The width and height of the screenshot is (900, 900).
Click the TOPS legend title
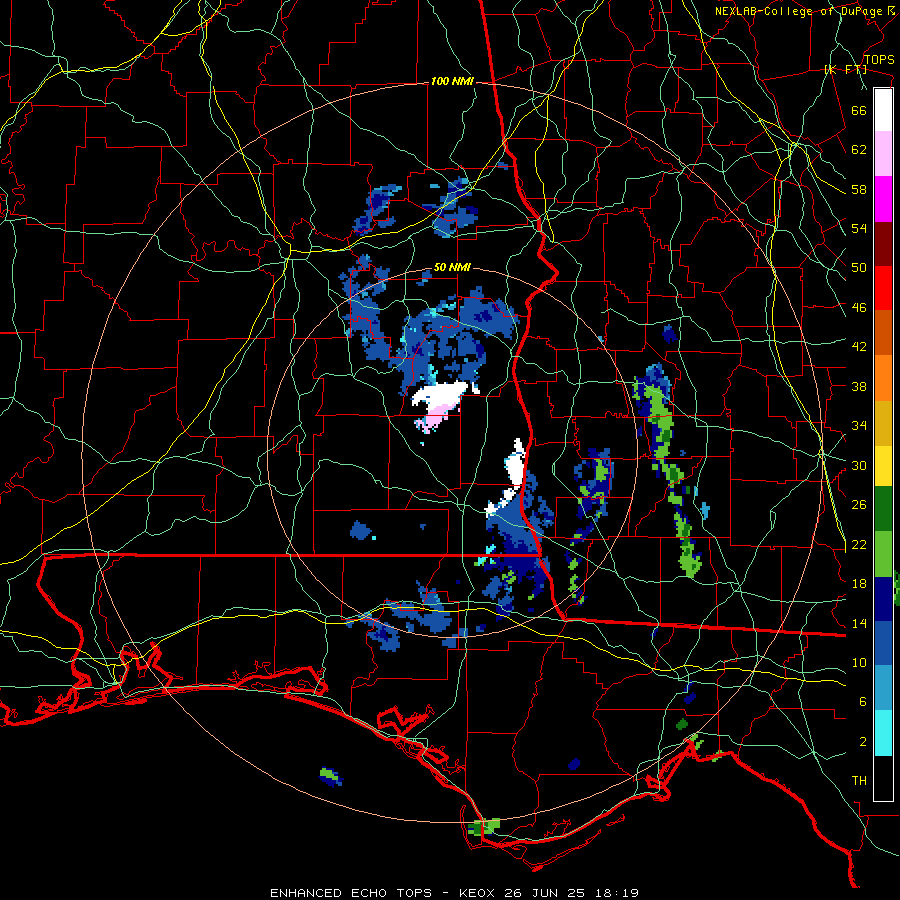pyautogui.click(x=879, y=59)
